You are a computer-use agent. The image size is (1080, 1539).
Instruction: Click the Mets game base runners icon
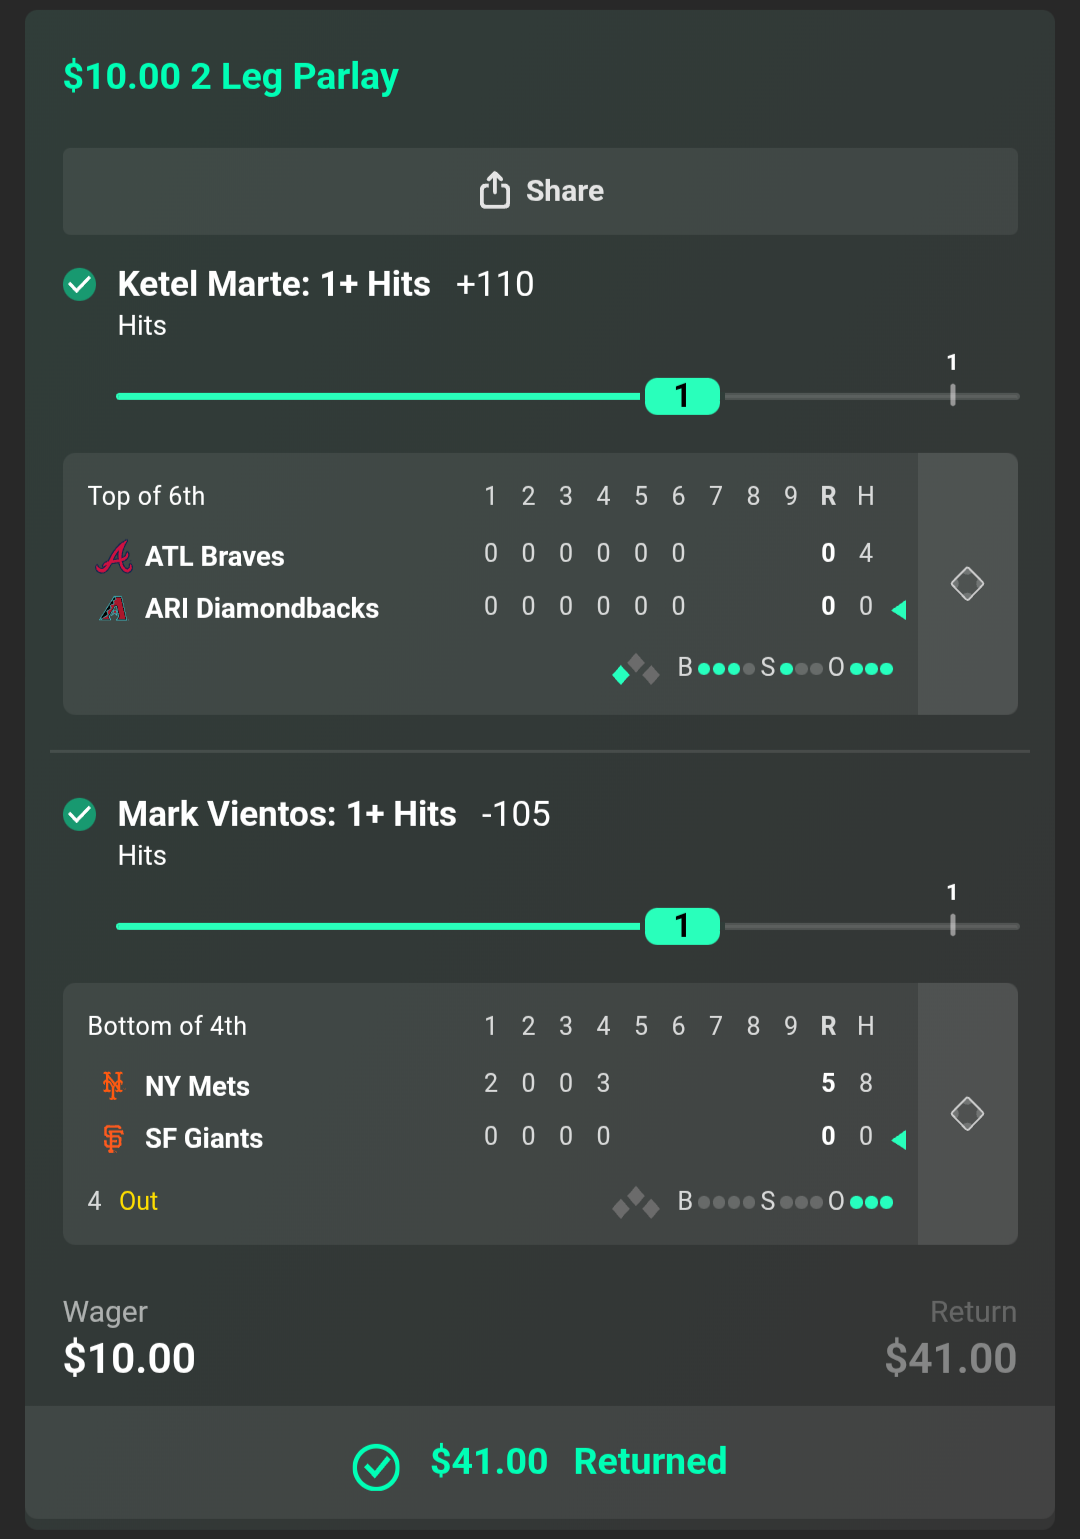[636, 1202]
